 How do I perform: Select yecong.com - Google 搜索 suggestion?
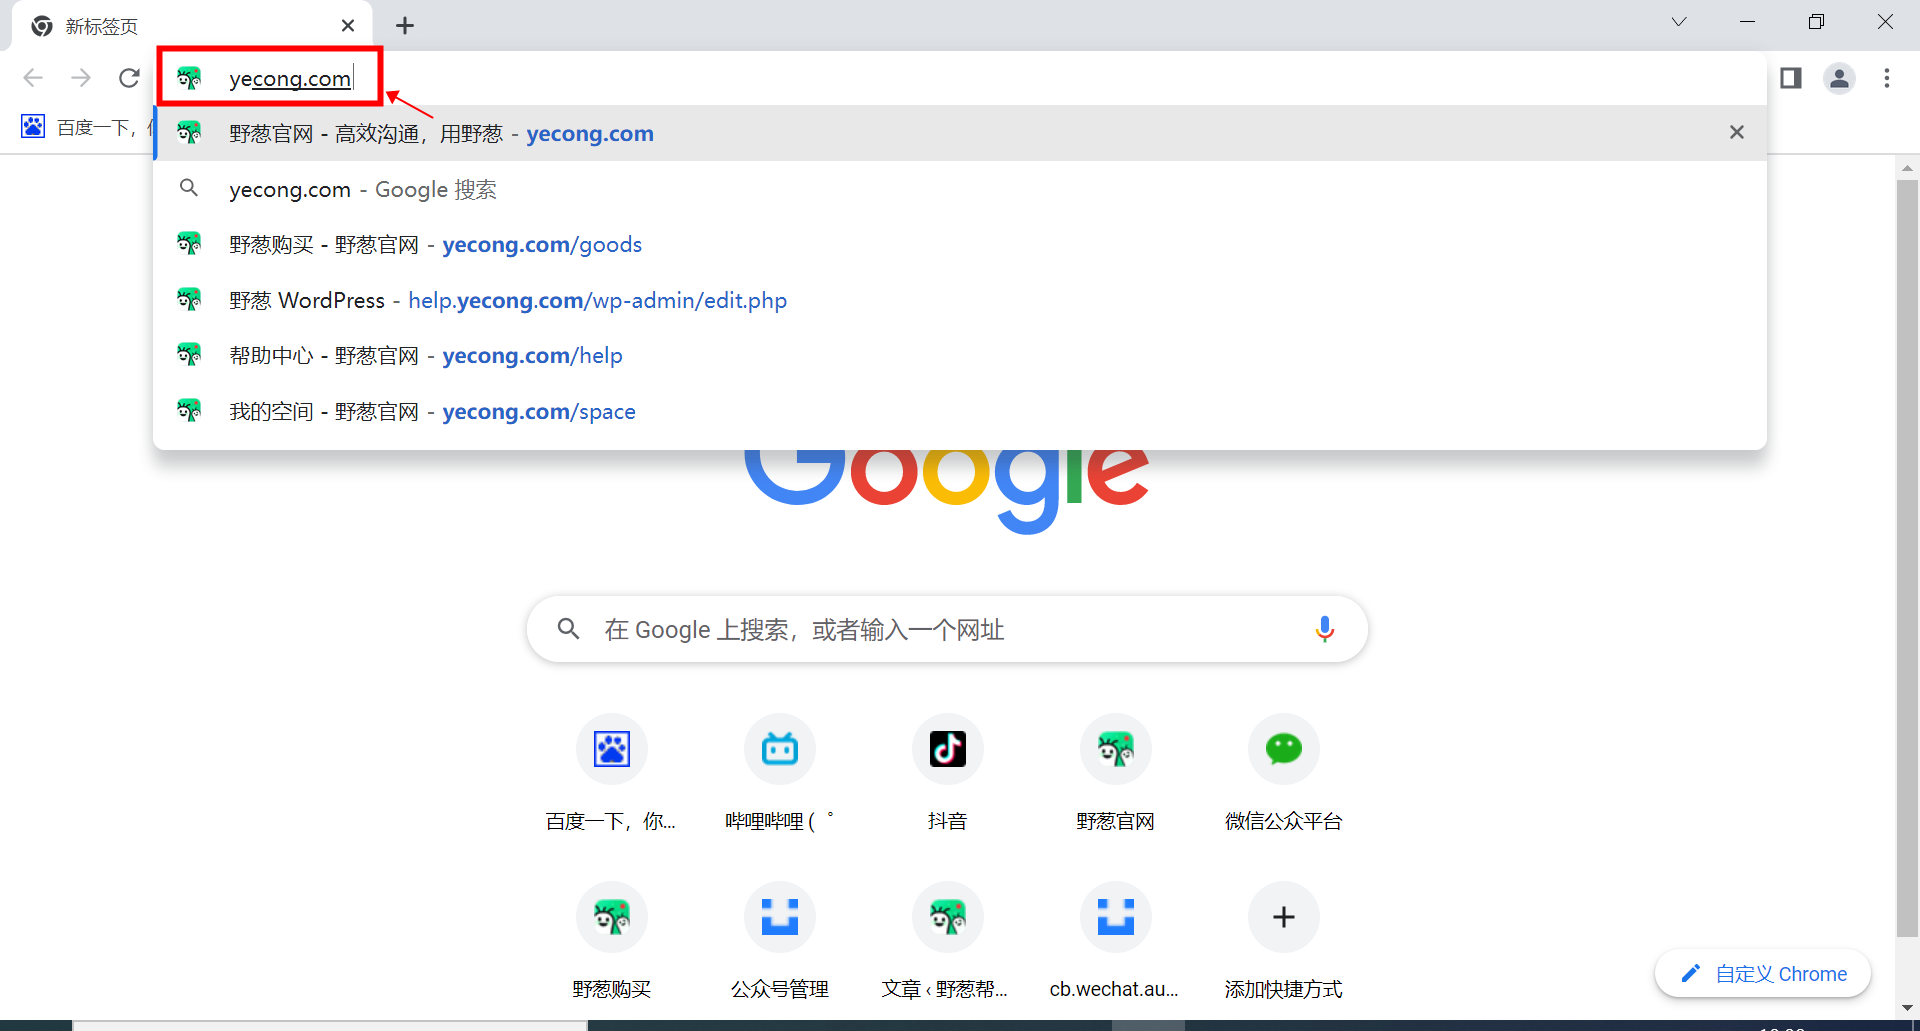960,189
